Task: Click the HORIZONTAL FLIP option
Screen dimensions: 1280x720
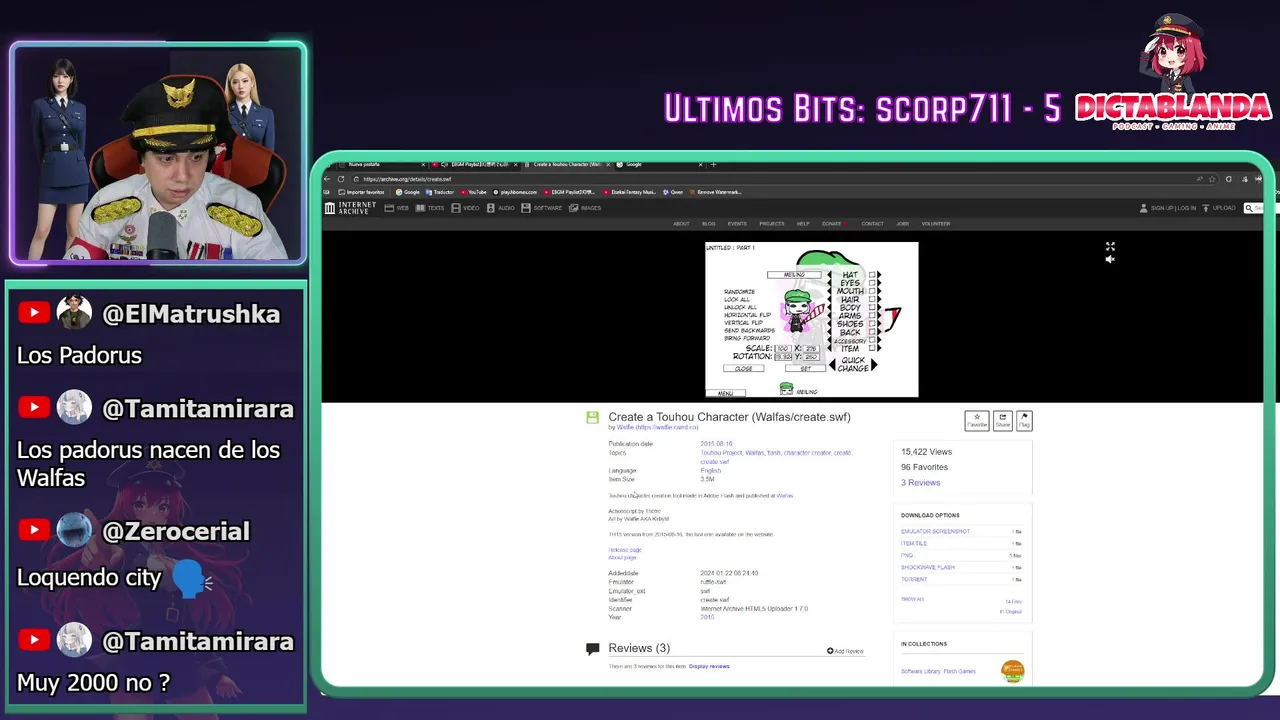Action: (747, 315)
